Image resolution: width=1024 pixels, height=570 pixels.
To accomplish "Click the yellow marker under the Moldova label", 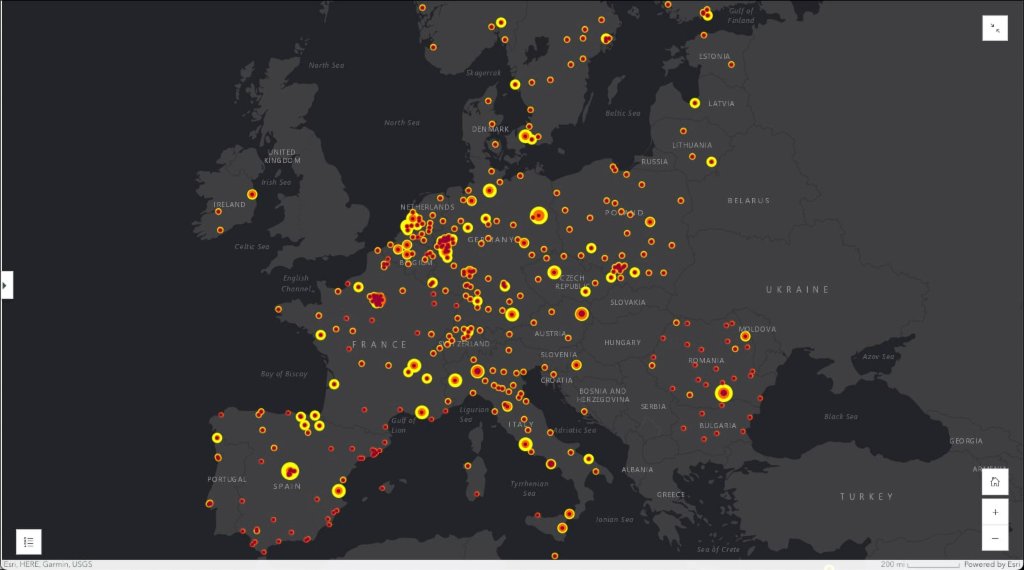I will (745, 337).
